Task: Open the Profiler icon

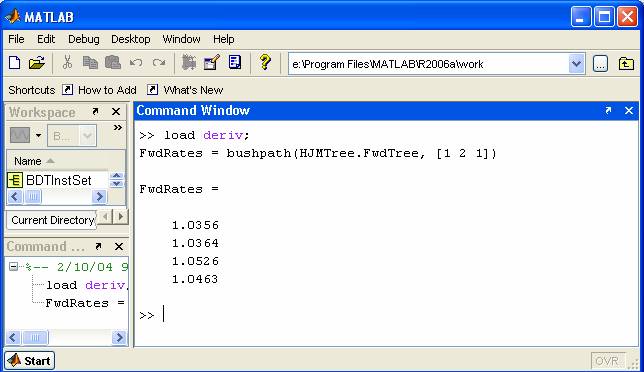Action: click(x=235, y=62)
